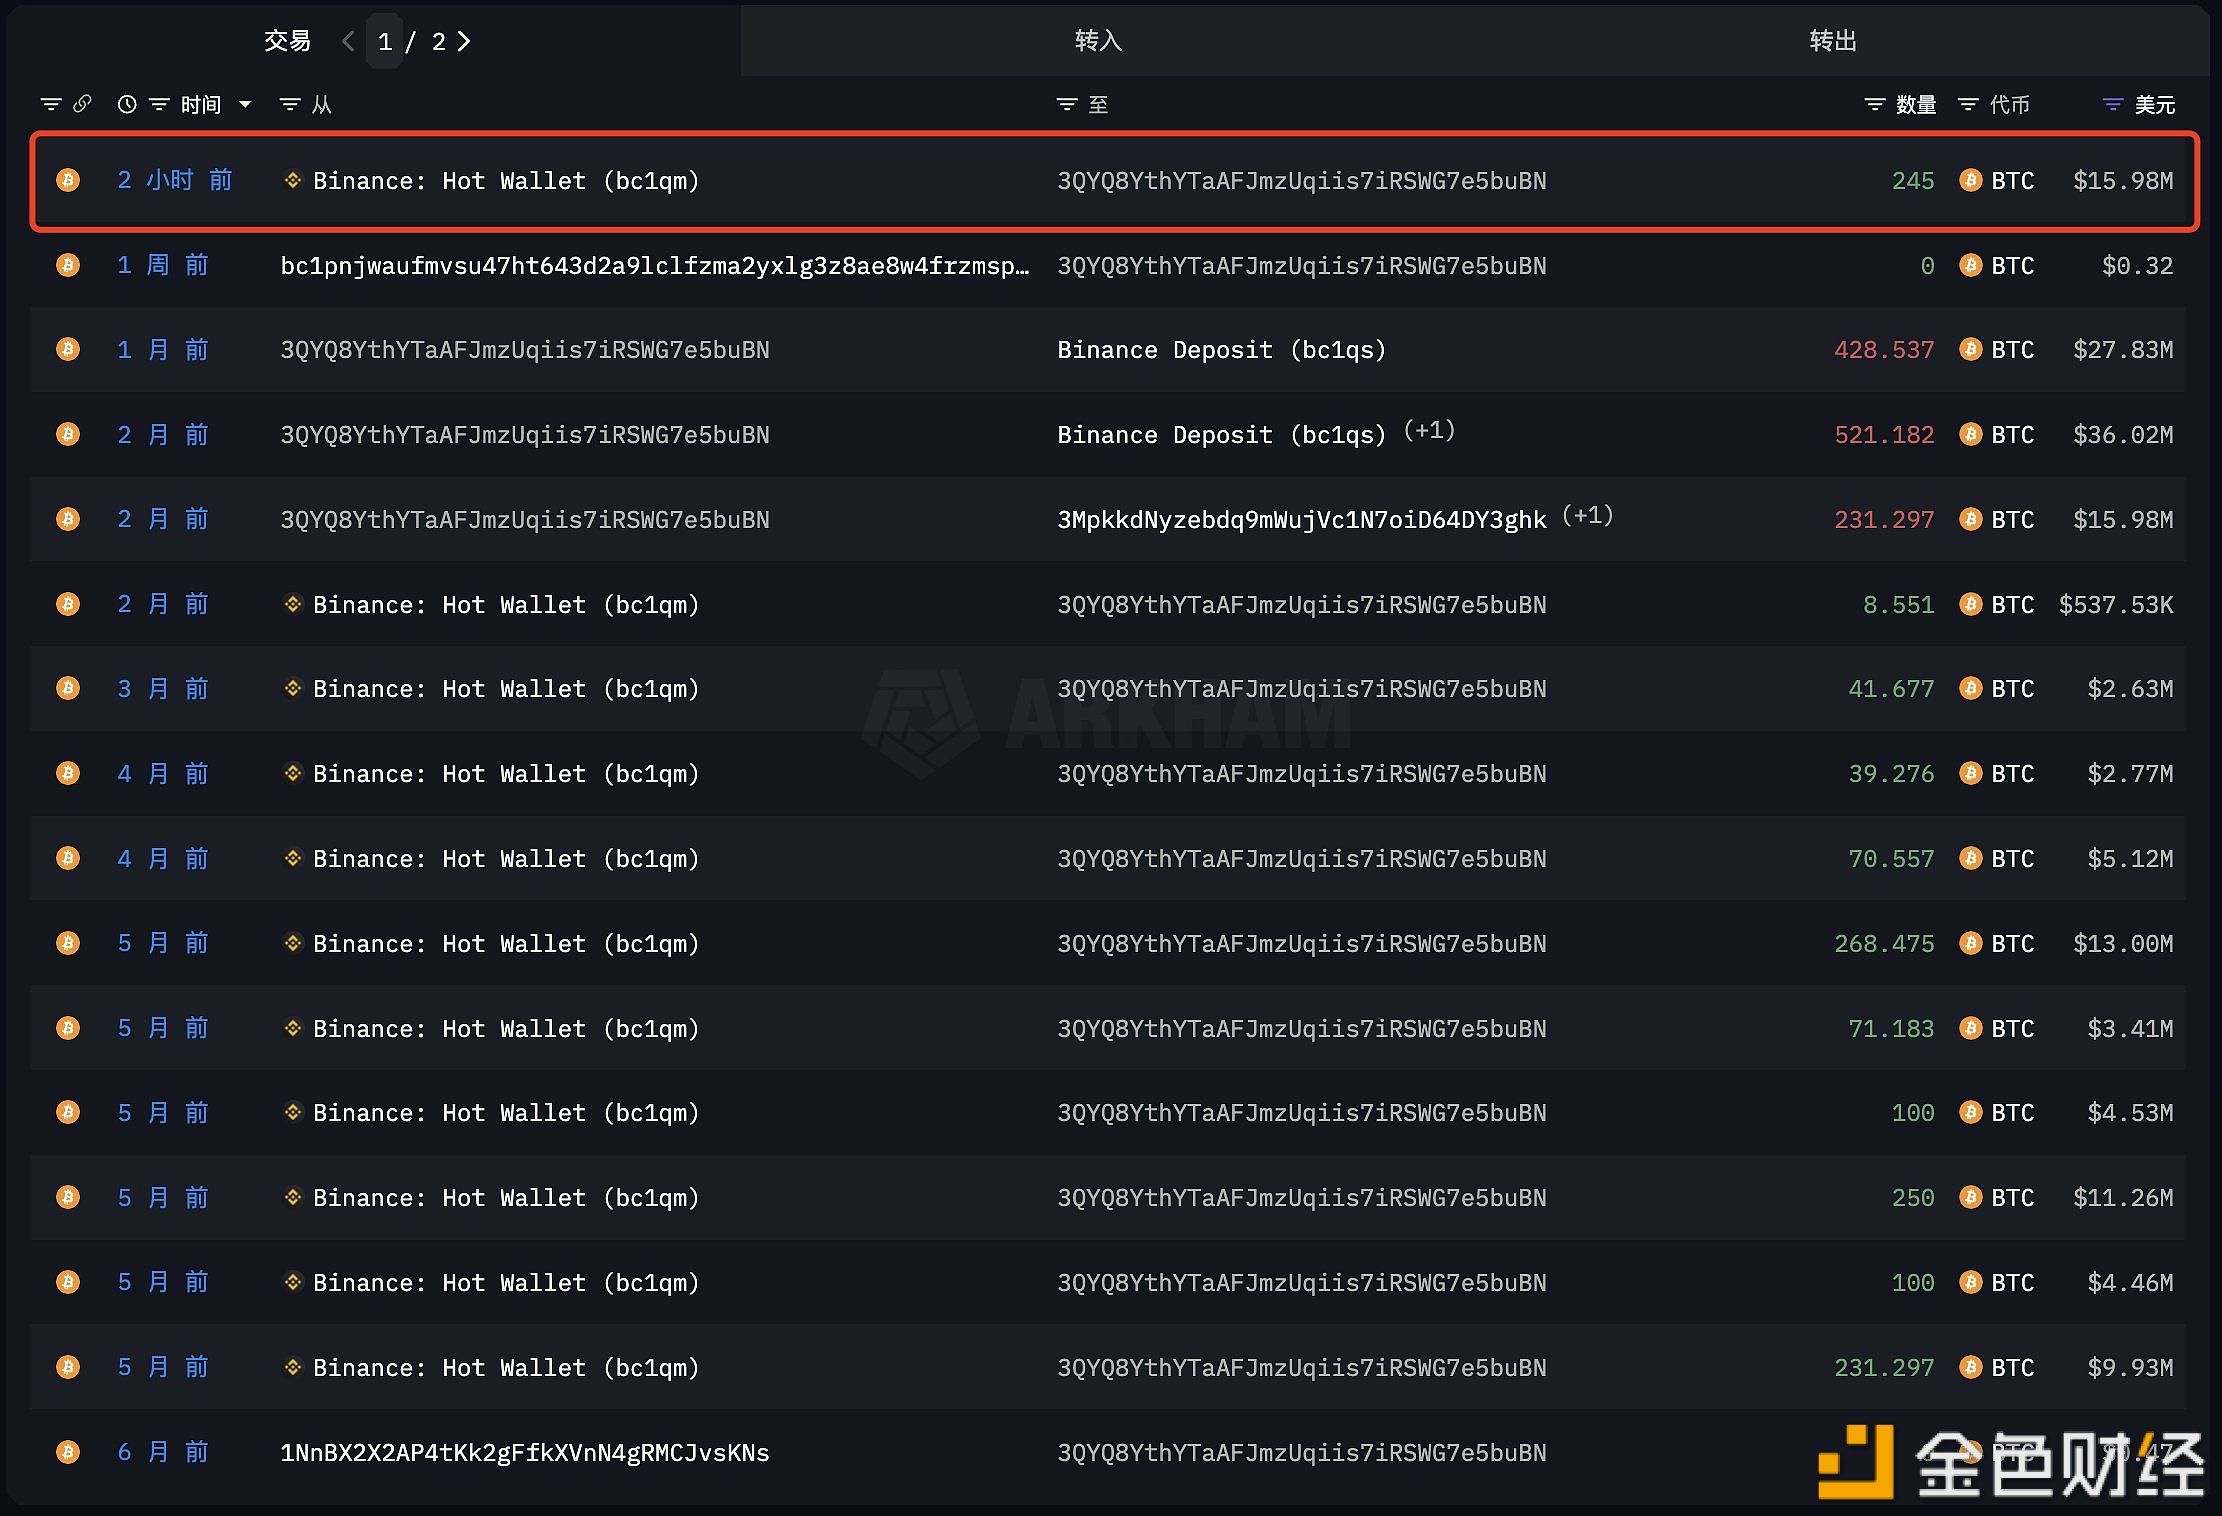Click the 6 月 前 timestamp
This screenshot has height=1516, width=2222.
[x=163, y=1452]
